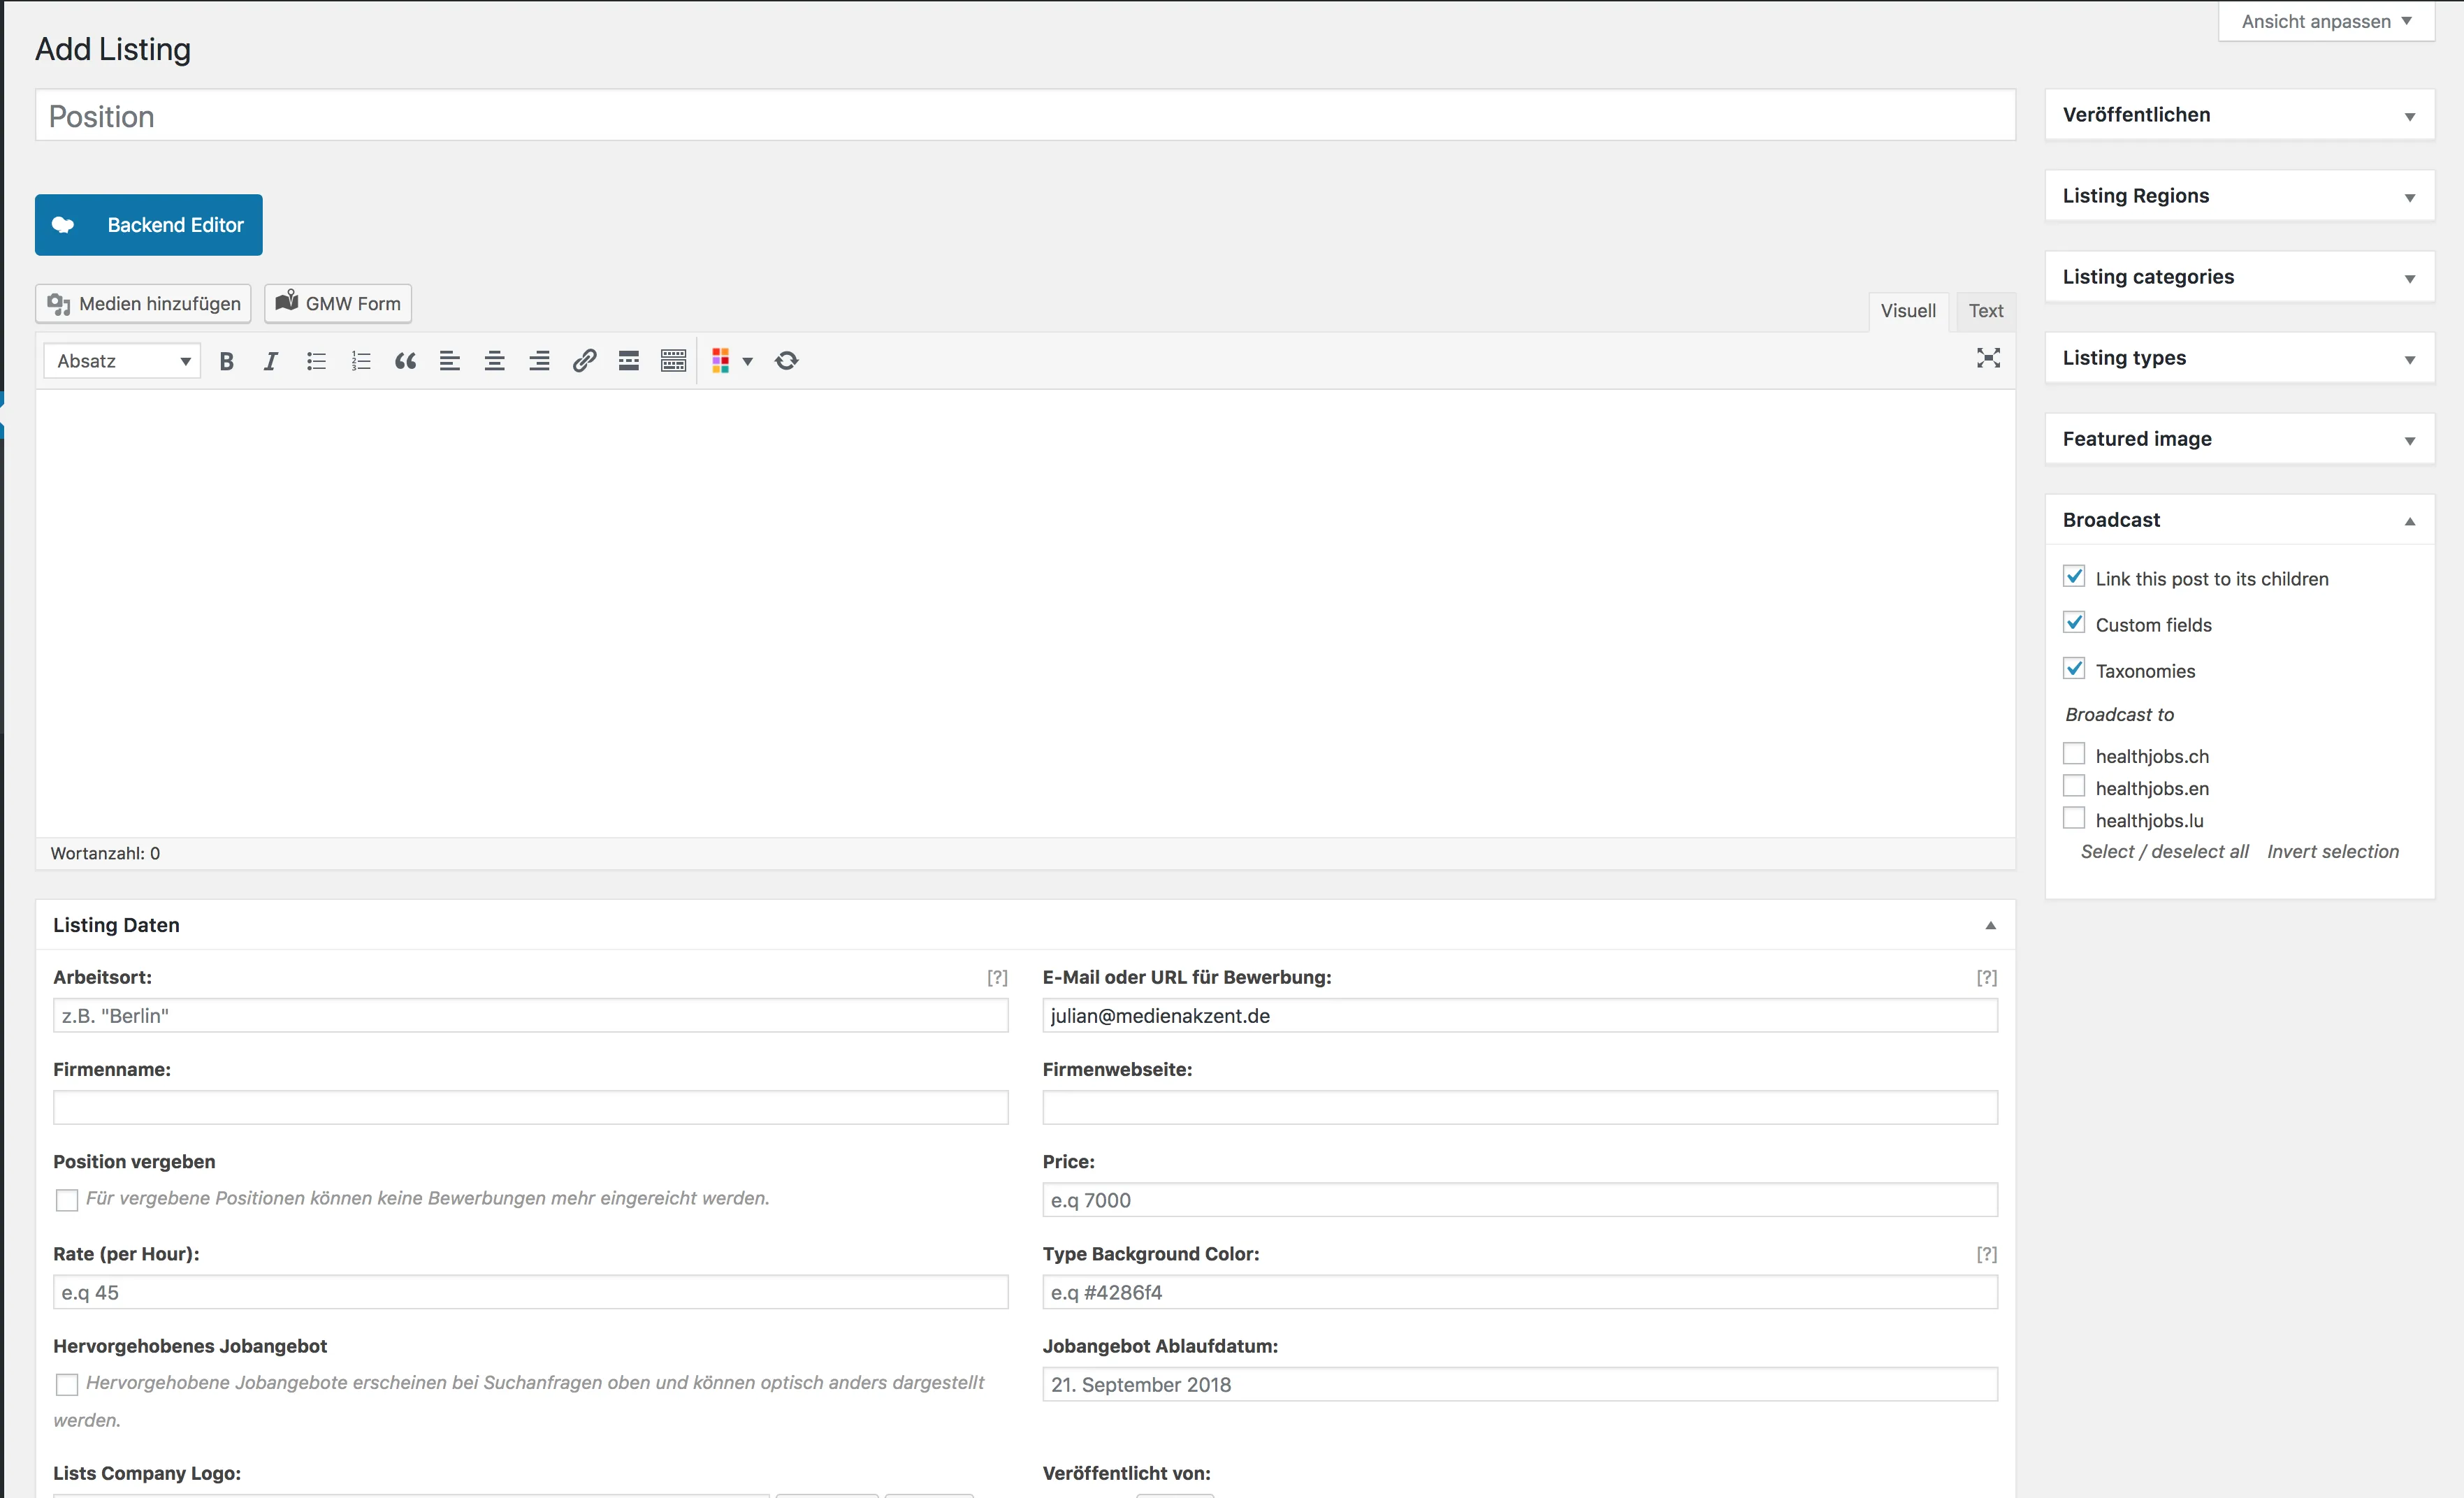Switch to the Text editor tab

click(x=1985, y=311)
